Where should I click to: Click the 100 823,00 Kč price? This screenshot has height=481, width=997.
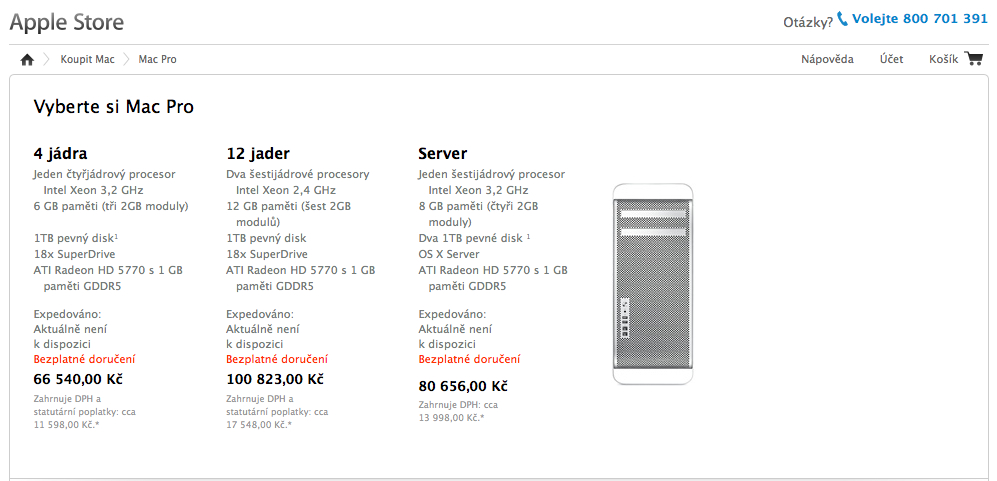coord(275,380)
